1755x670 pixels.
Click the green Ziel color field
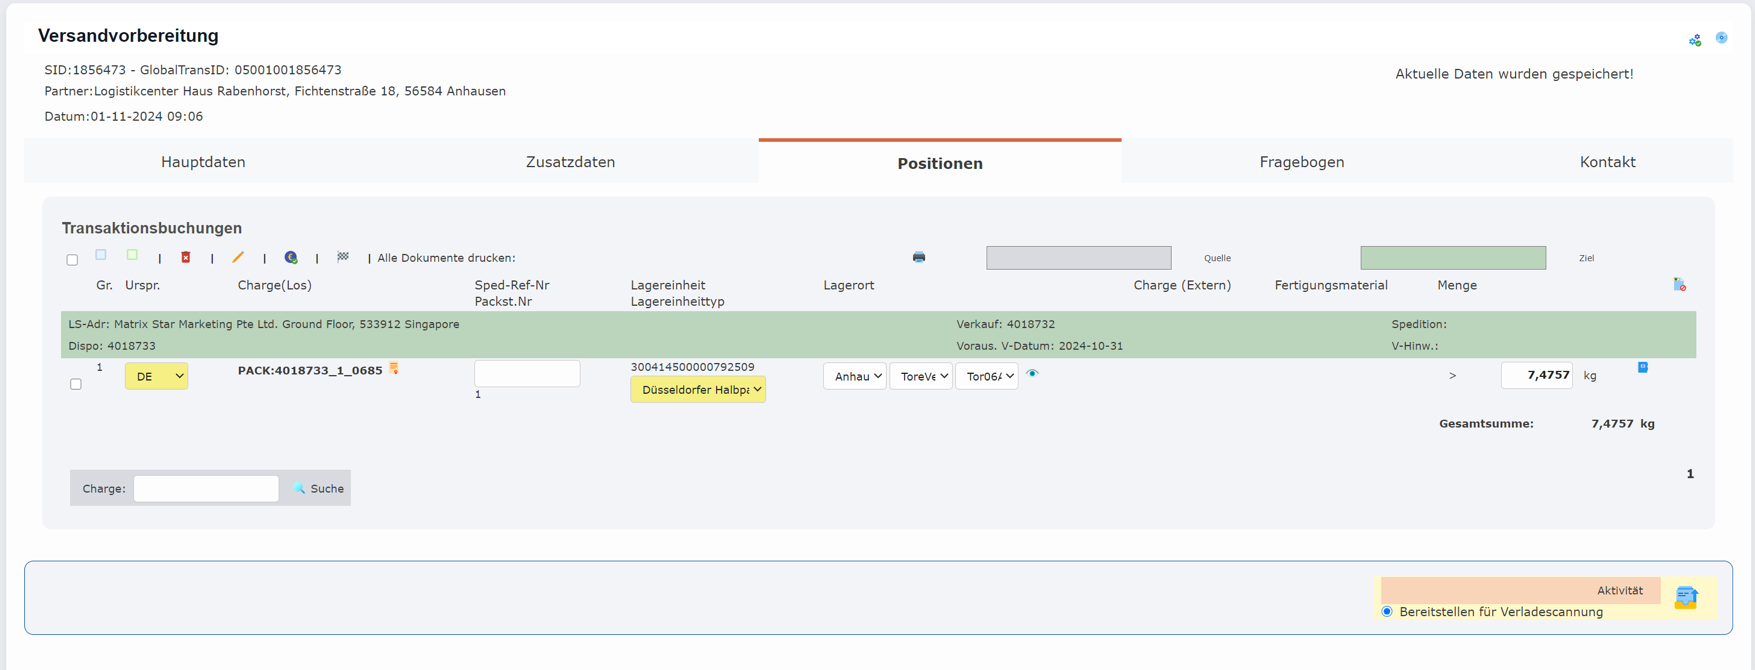tap(1452, 258)
